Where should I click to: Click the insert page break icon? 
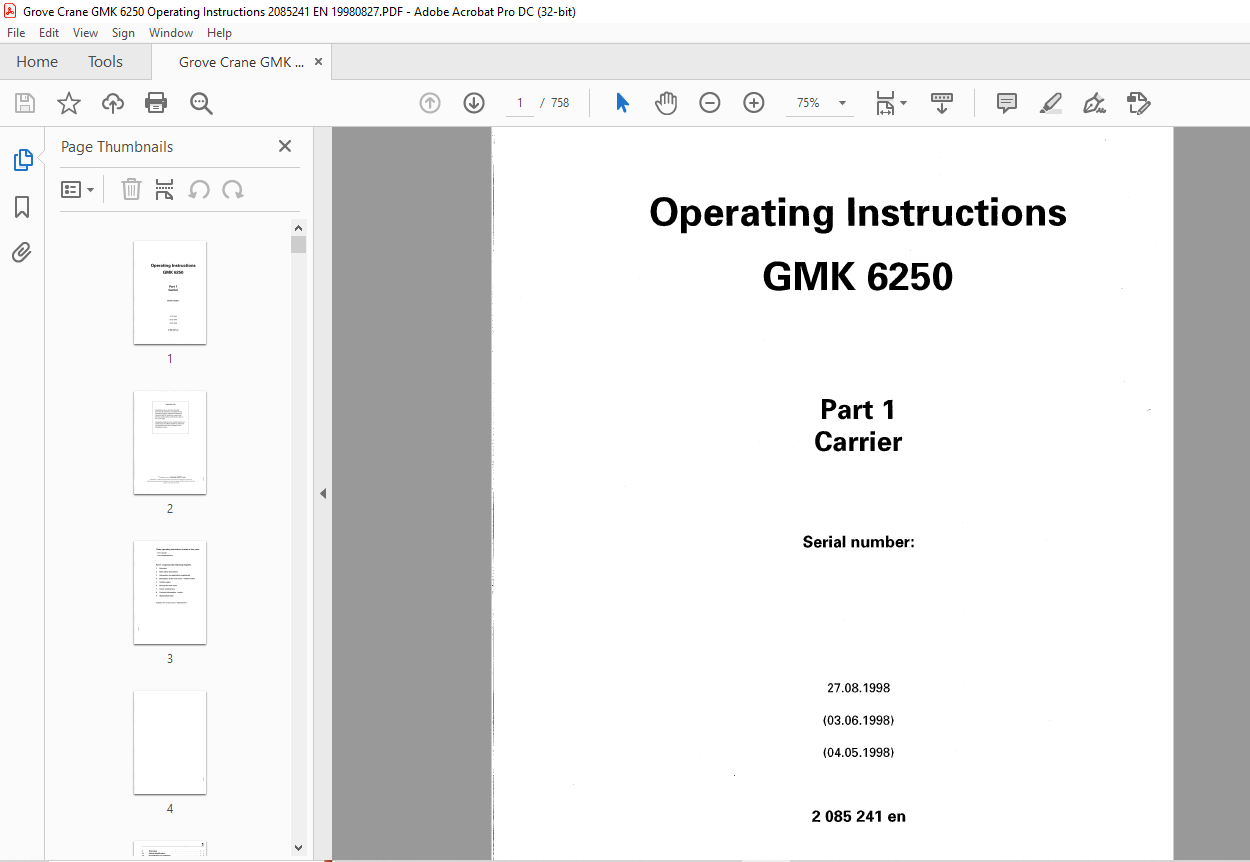165,189
